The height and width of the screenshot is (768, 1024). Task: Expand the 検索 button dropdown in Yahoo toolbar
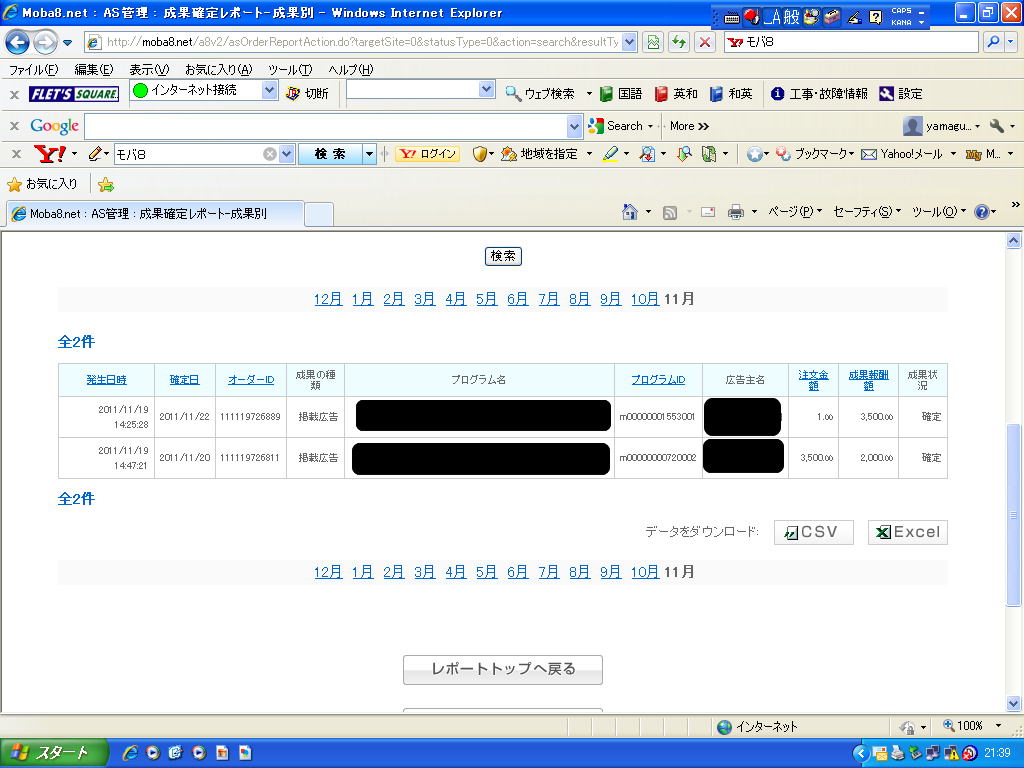click(x=370, y=154)
